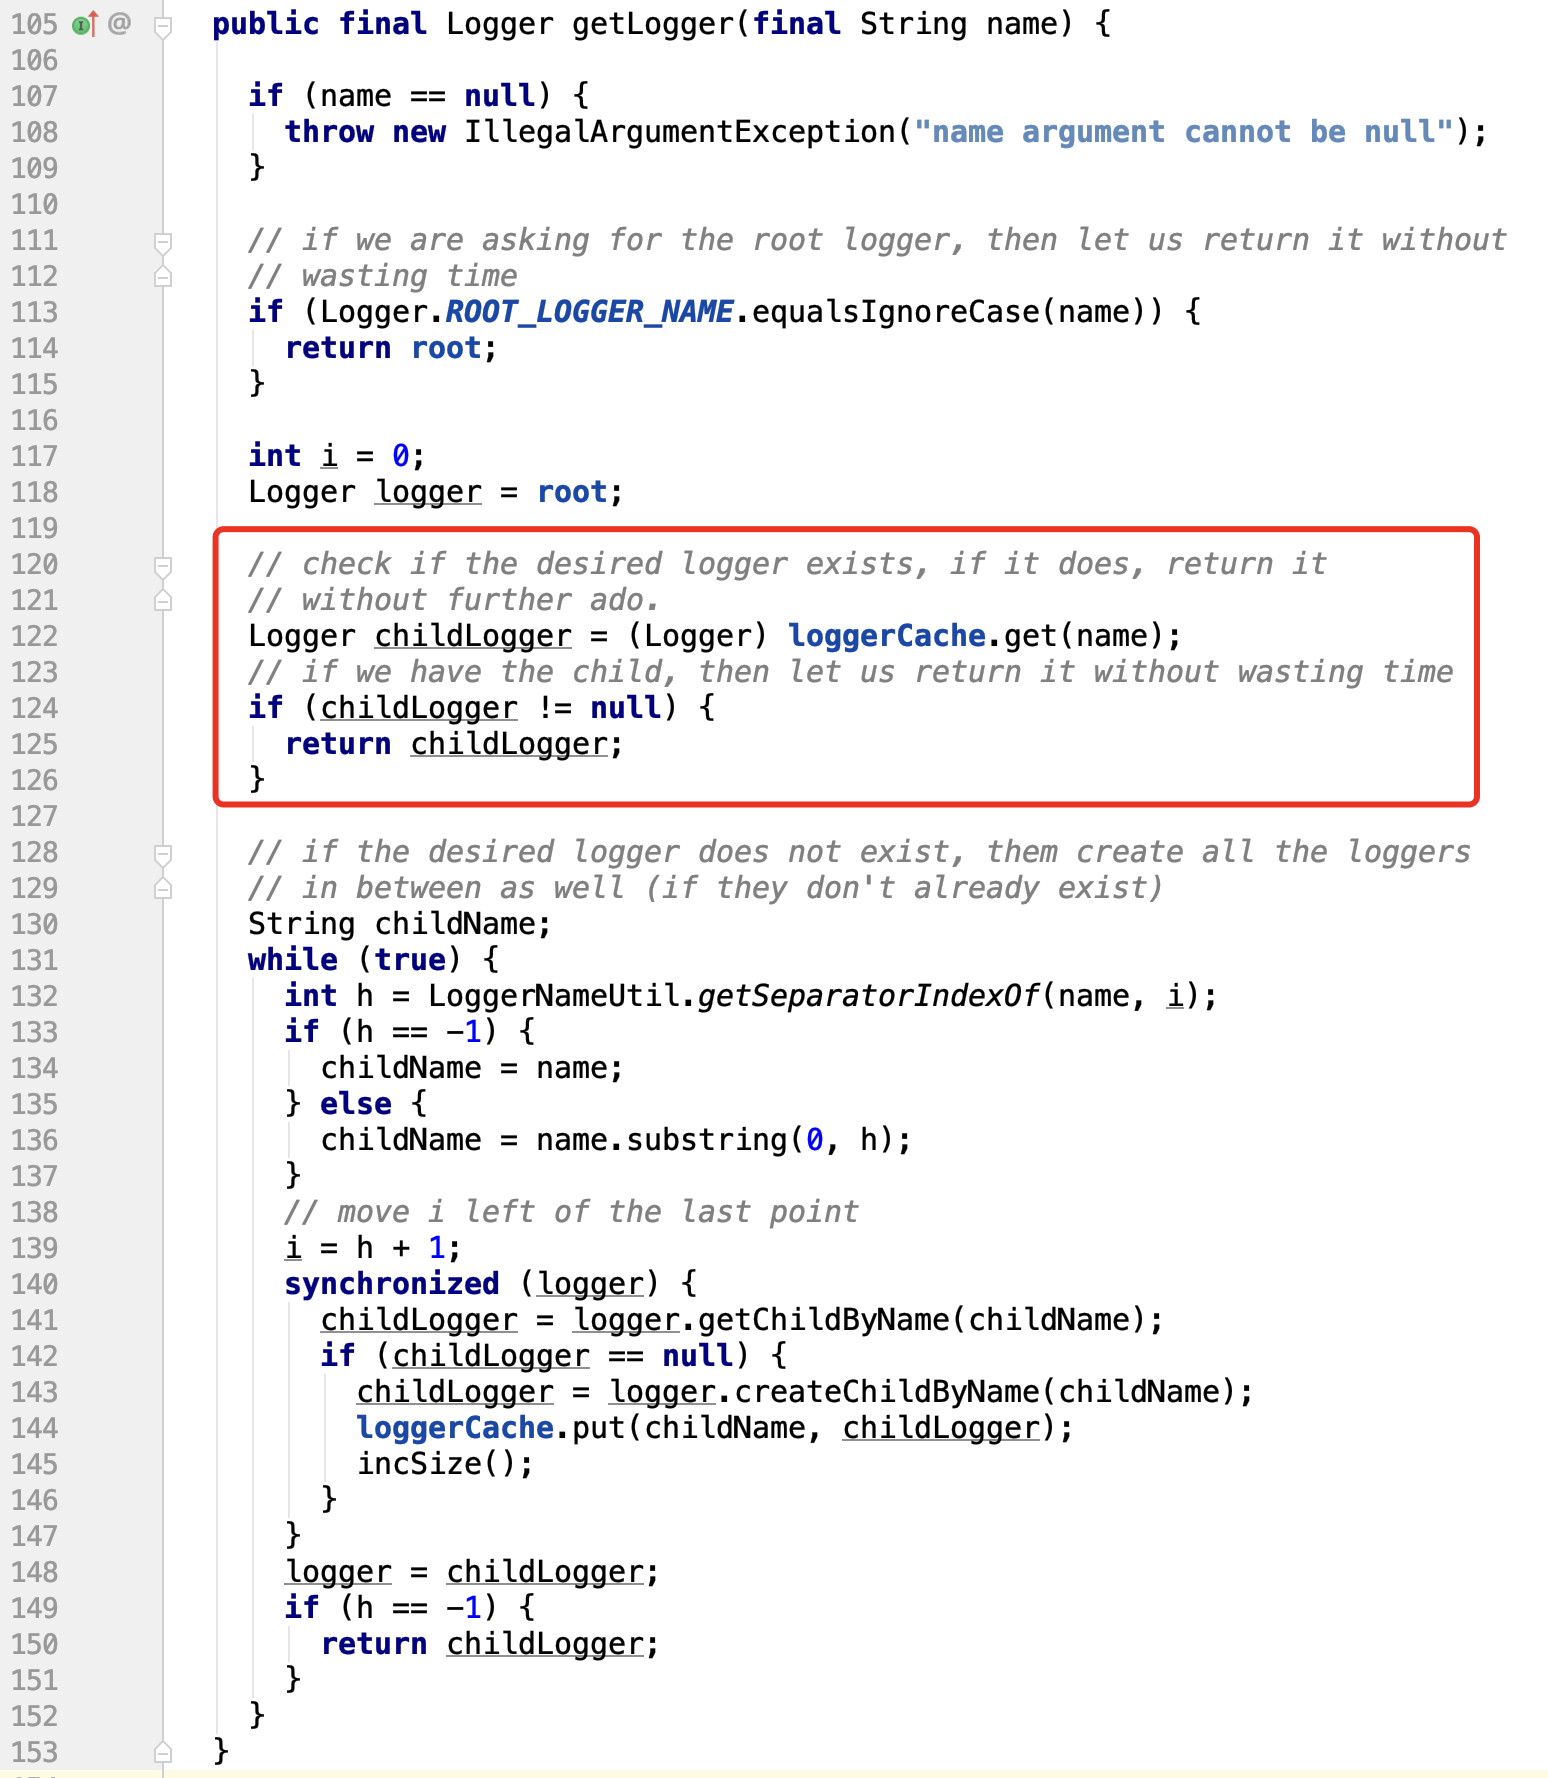Image resolution: width=1548 pixels, height=1778 pixels.
Task: Click the comment fold end marker at line 121
Action: click(163, 600)
